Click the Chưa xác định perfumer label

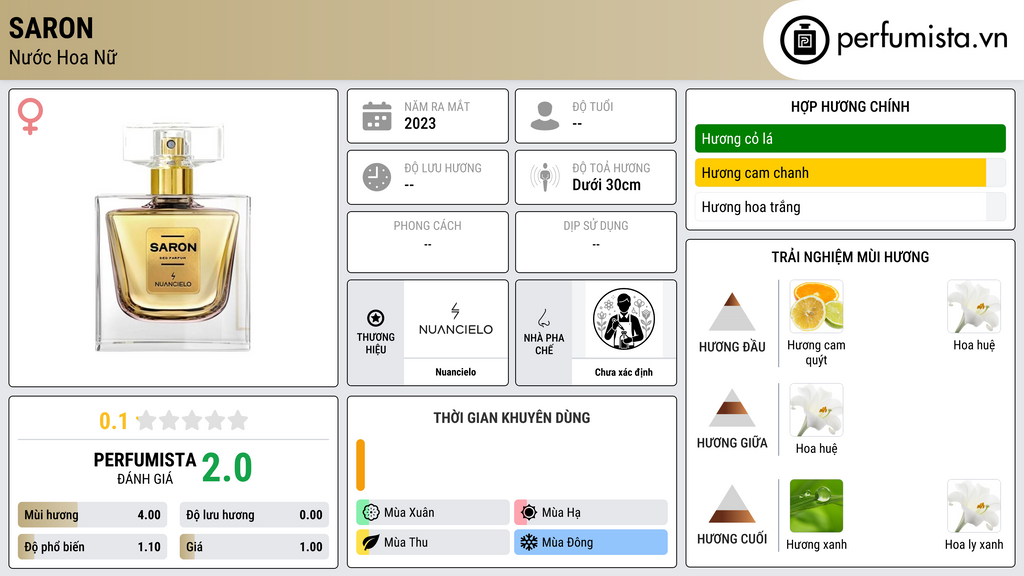(624, 372)
